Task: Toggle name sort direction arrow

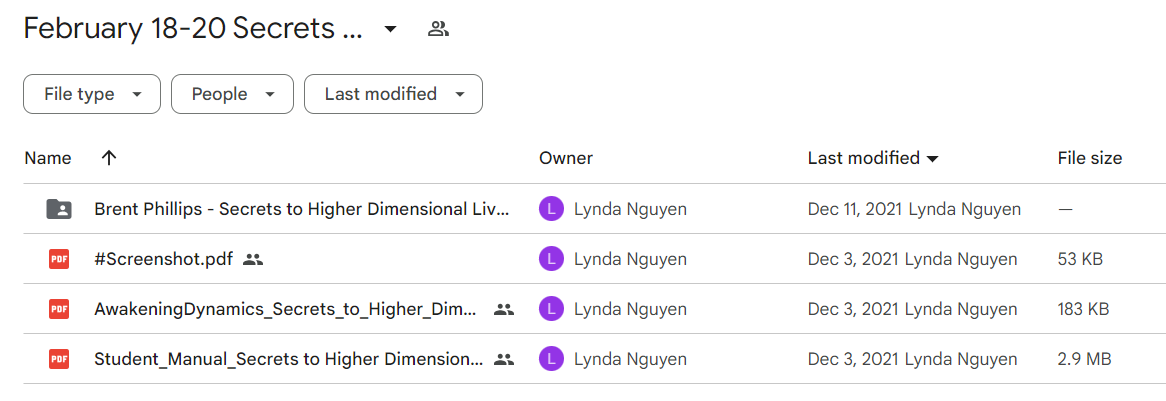Action: pos(109,158)
